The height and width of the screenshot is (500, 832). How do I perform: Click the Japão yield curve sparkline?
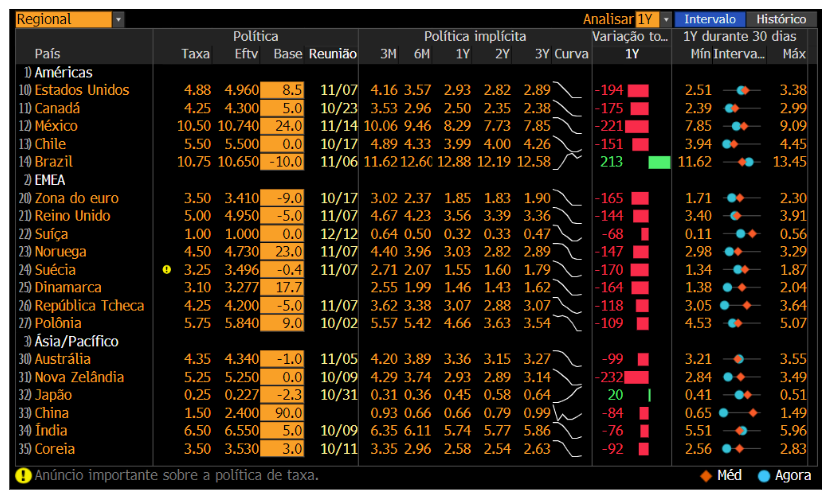(567, 395)
